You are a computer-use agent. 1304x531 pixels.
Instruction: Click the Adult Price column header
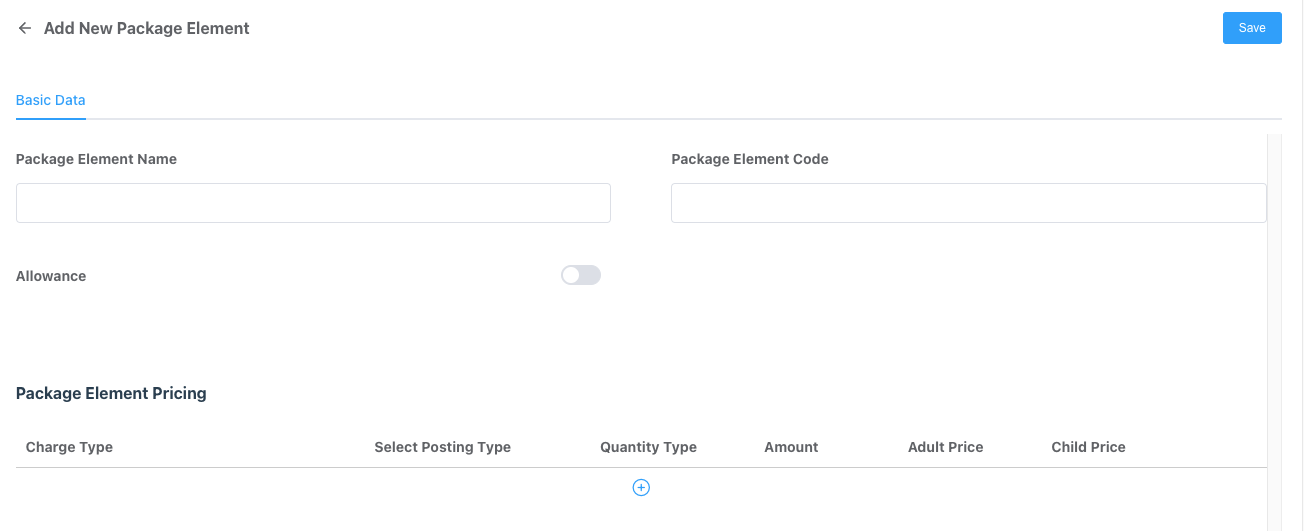[x=945, y=447]
